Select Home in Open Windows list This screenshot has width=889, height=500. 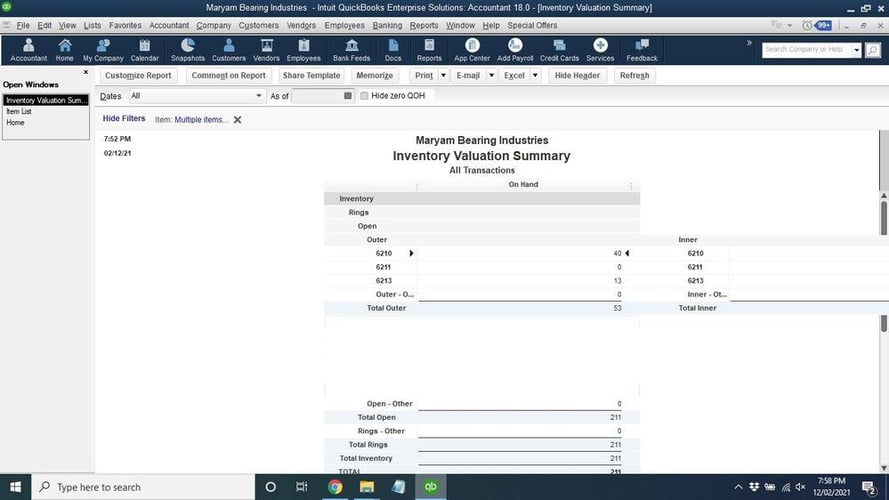tap(15, 122)
